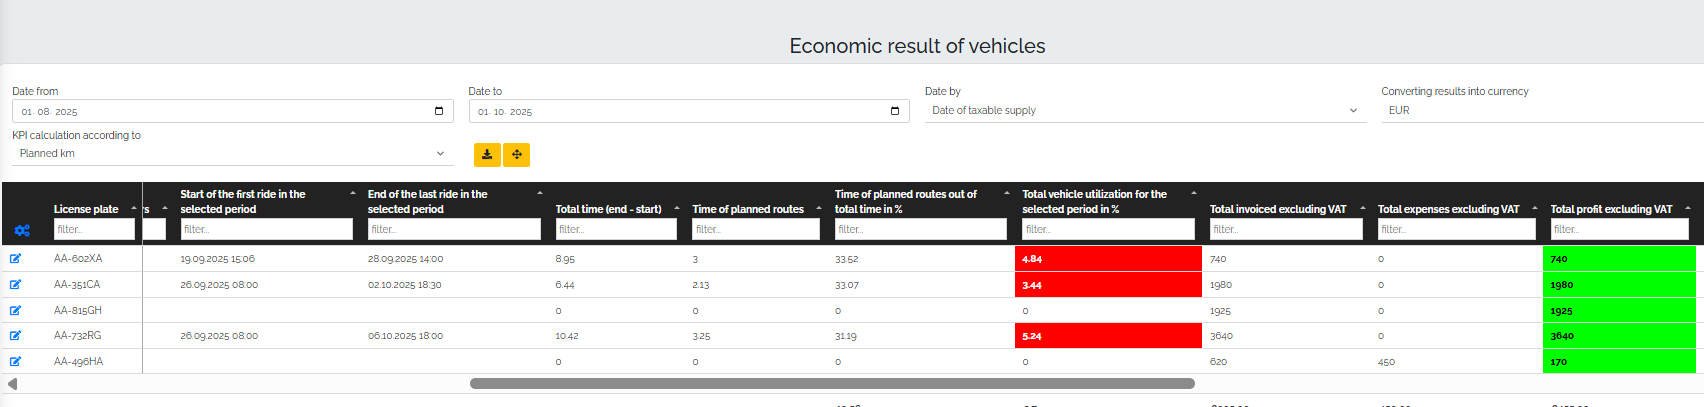This screenshot has height=407, width=1704.
Task: Open edit icon for AA-496HA
Action: pos(16,362)
